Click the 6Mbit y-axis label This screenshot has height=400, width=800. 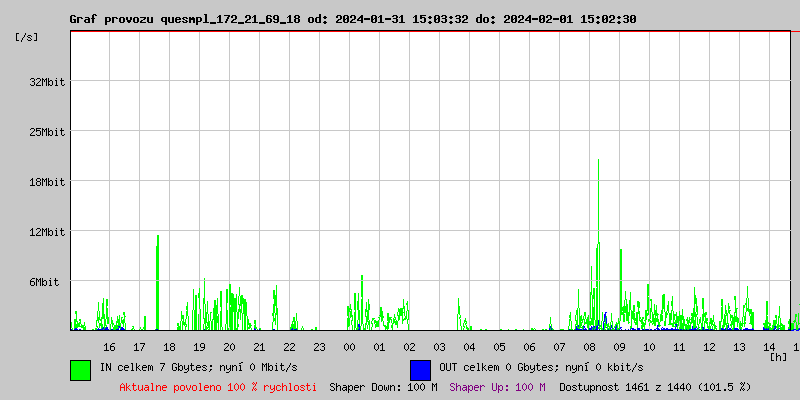[44, 282]
